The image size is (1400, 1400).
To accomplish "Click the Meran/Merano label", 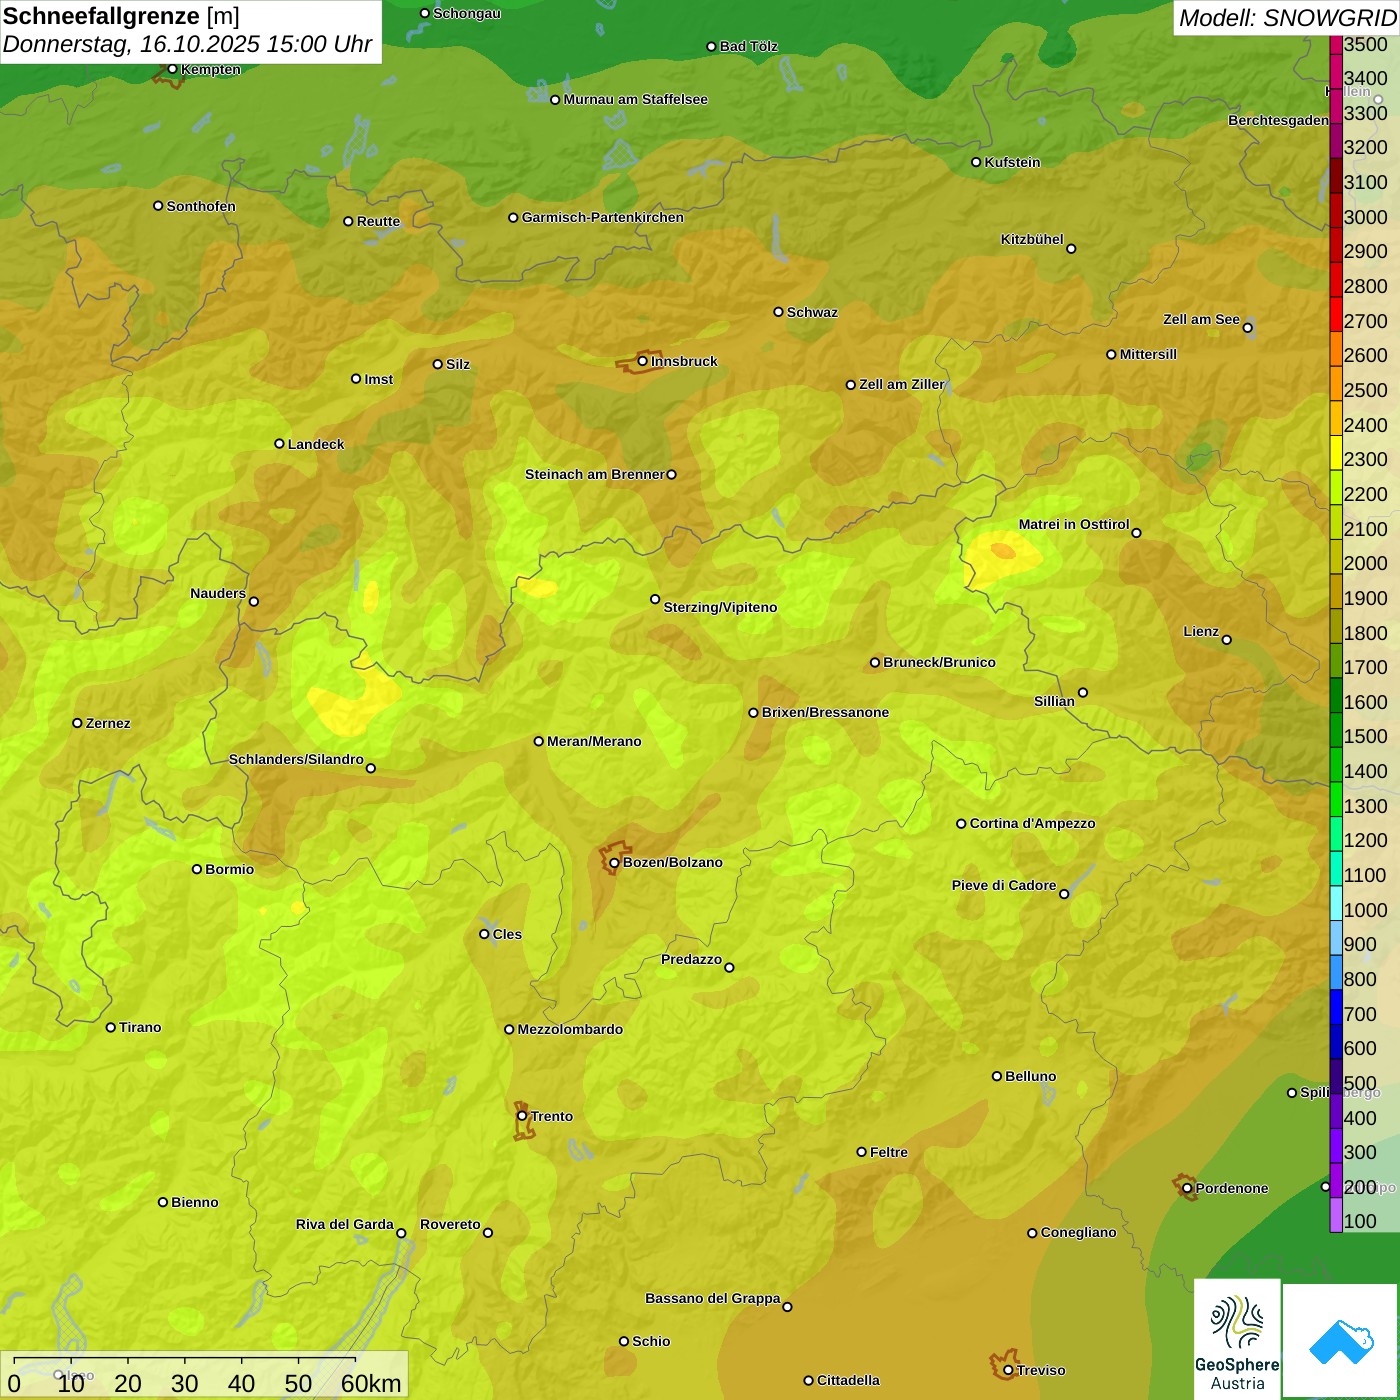I will click(x=594, y=741).
